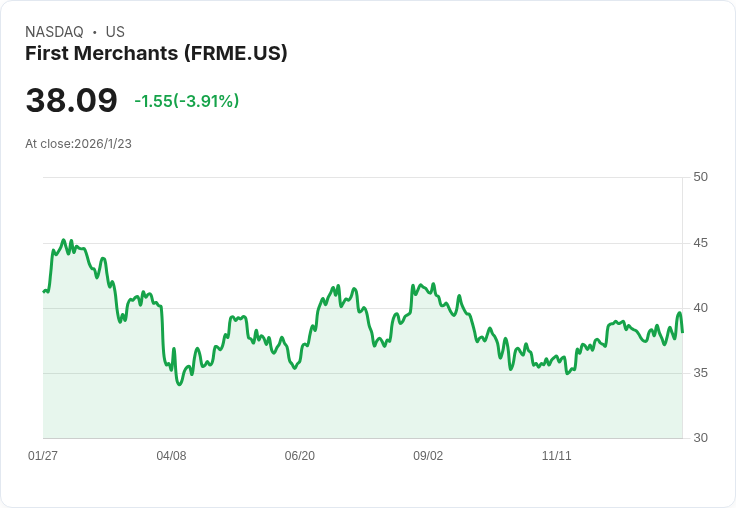Click the 45 y-axis price label

coord(700,243)
